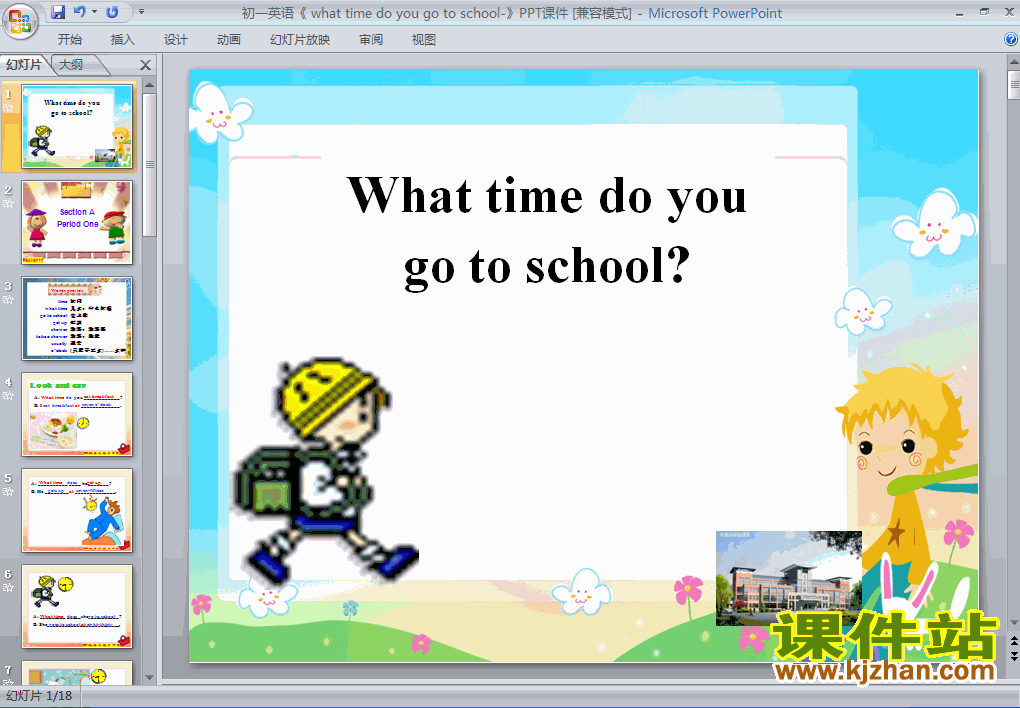The height and width of the screenshot is (708, 1020).
Task: Switch to the 大纲 pane tab
Action: 72,64
